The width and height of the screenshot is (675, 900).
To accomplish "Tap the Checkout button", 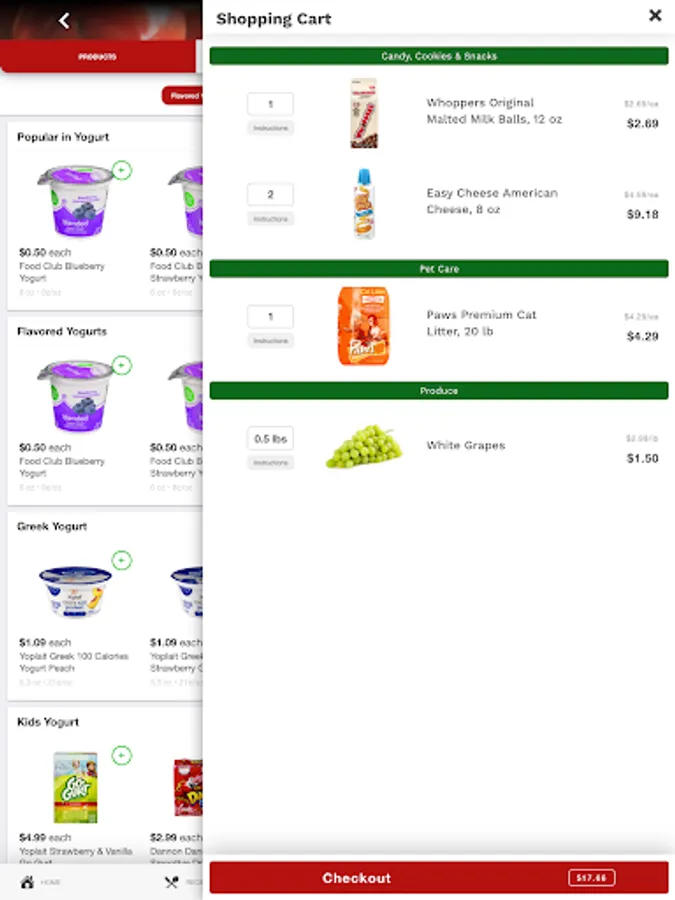I will [439, 878].
